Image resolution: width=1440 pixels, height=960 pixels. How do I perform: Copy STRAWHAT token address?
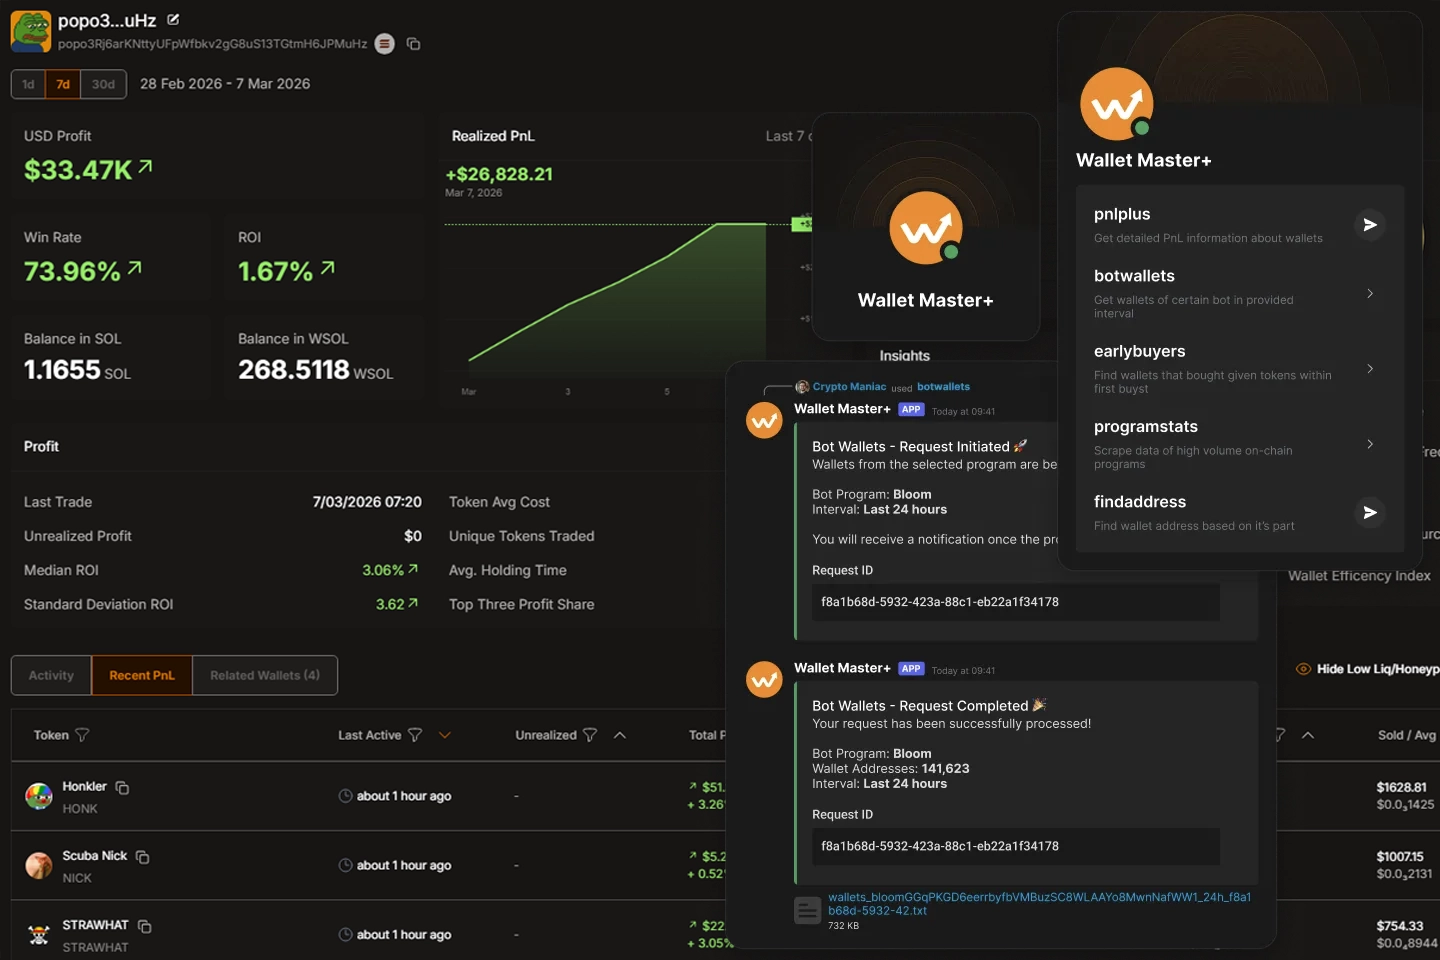click(144, 926)
